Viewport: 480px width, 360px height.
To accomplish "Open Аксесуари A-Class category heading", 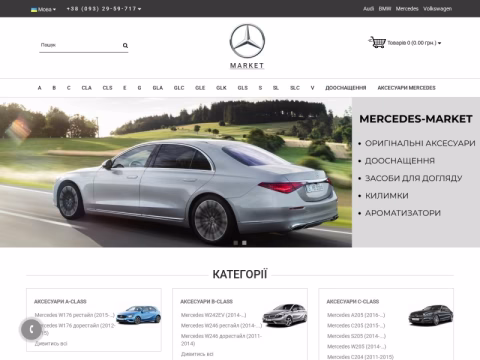I will (x=60, y=302).
